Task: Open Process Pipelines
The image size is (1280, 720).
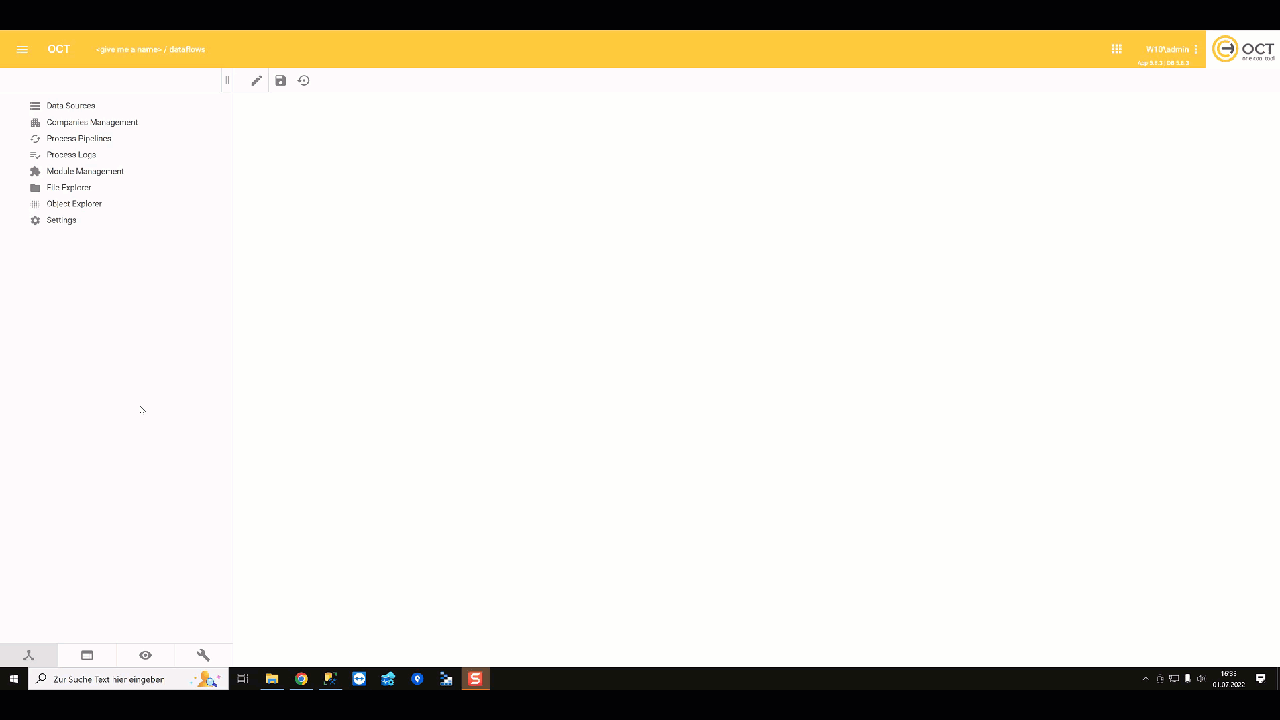Action: [79, 138]
